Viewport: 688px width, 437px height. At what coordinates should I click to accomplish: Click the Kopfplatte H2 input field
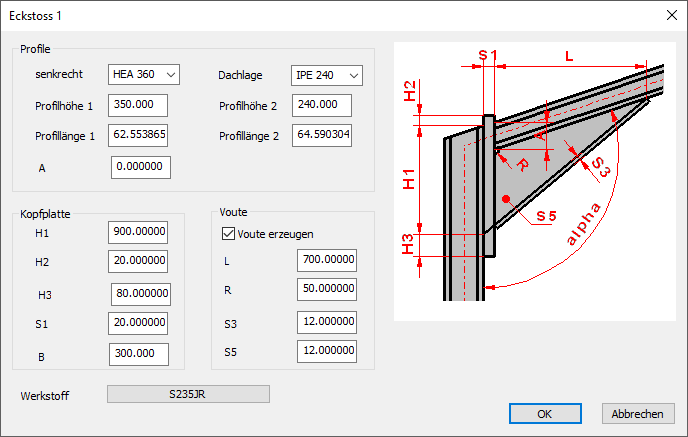tap(138, 261)
